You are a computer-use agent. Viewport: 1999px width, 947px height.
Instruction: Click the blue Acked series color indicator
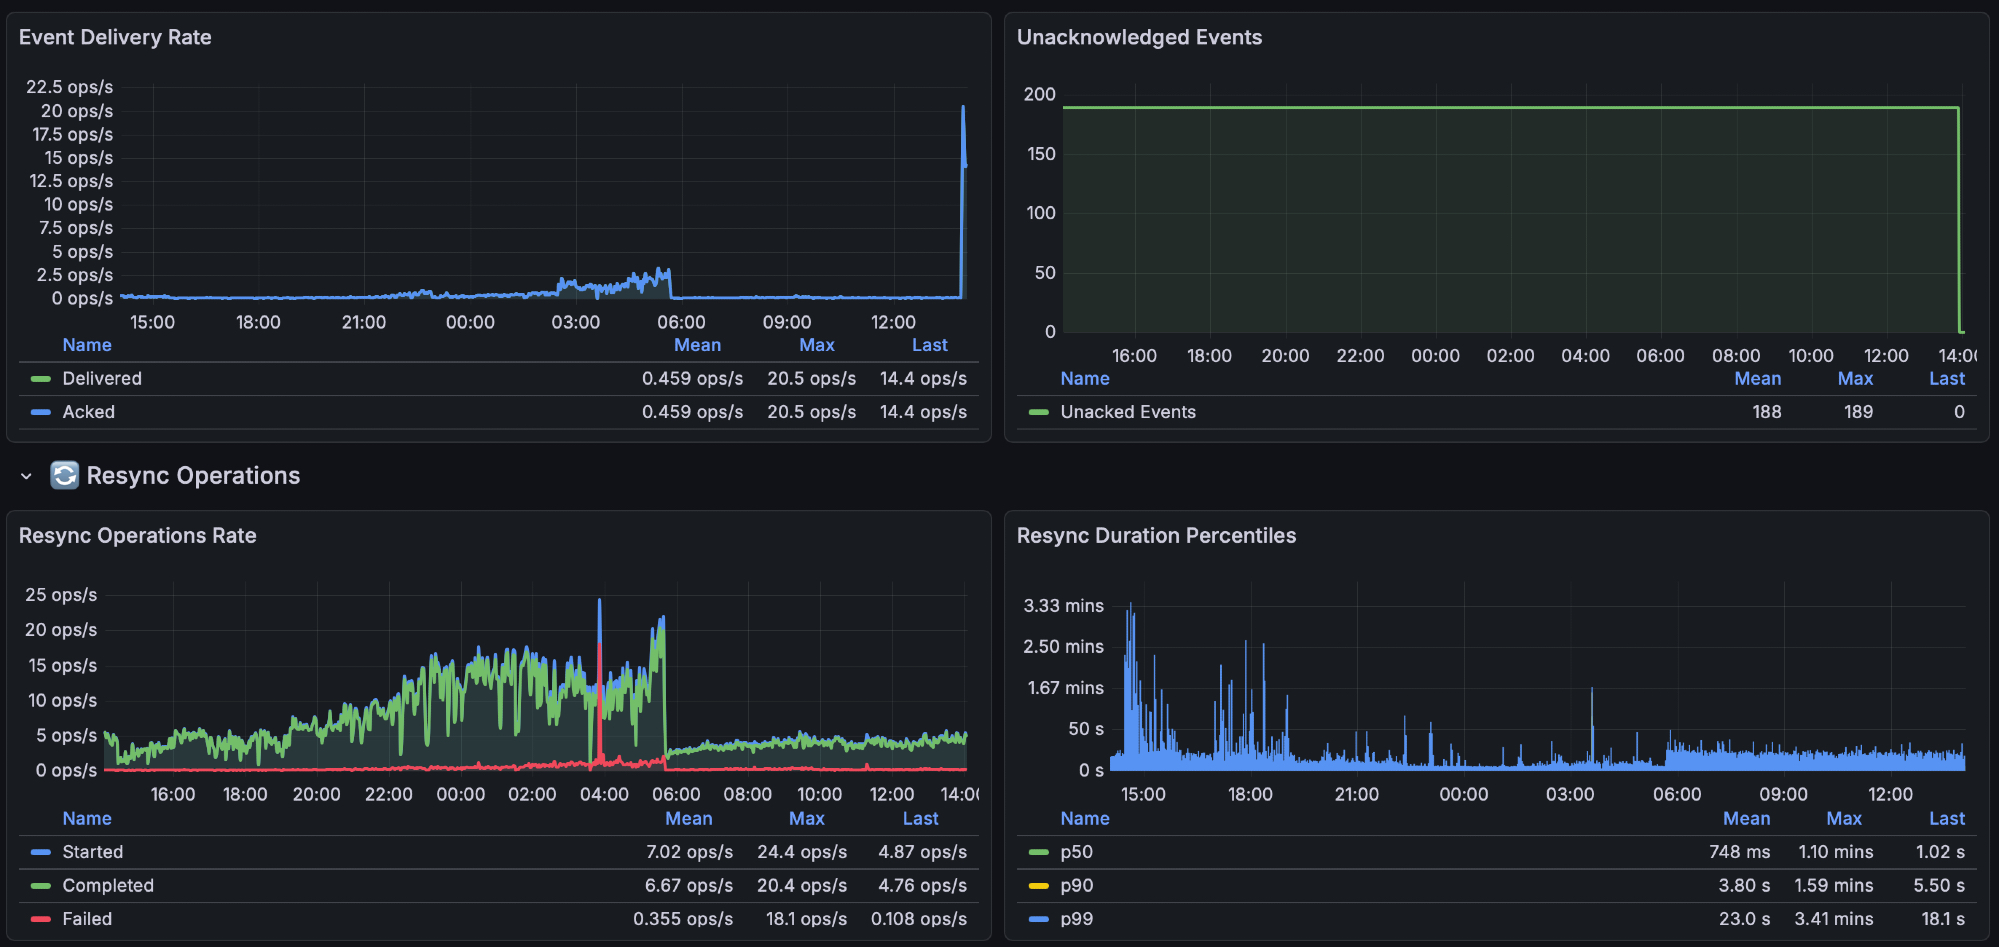point(41,412)
